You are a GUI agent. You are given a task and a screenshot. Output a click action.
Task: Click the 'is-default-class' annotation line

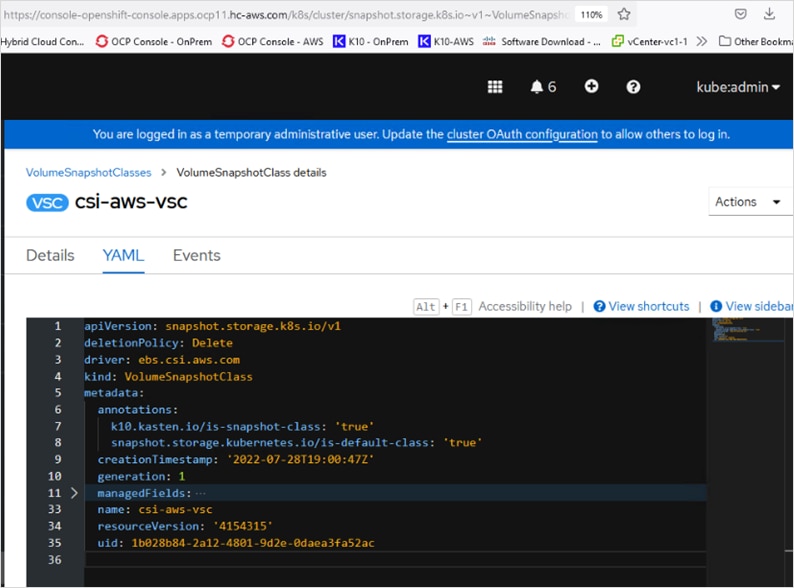click(296, 443)
